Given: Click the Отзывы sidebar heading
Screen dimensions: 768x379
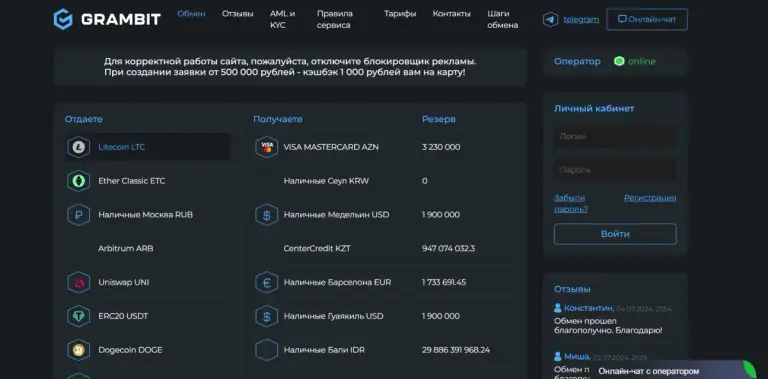Looking at the screenshot, I should pos(572,289).
